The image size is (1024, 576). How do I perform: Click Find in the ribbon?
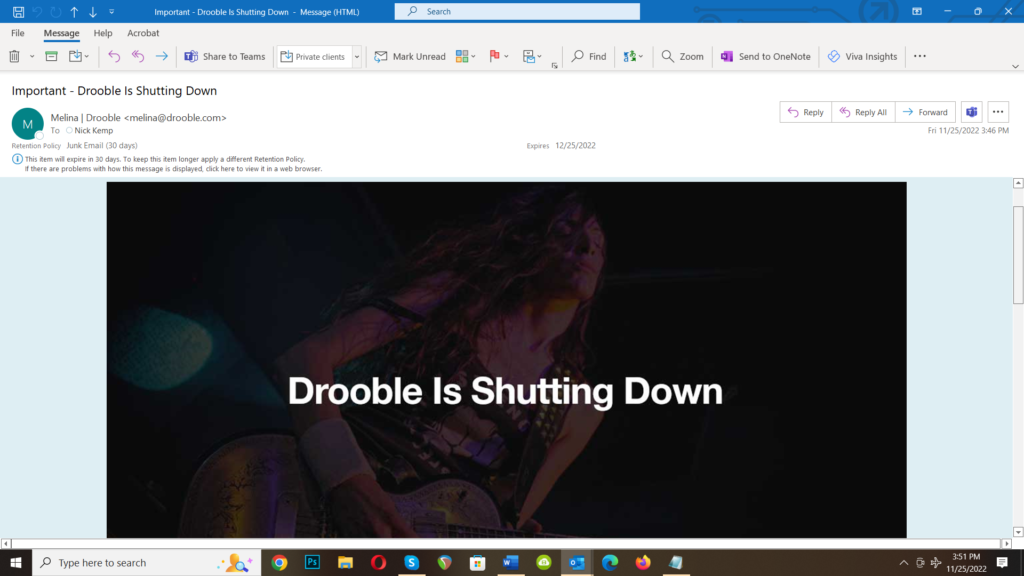[x=588, y=56]
